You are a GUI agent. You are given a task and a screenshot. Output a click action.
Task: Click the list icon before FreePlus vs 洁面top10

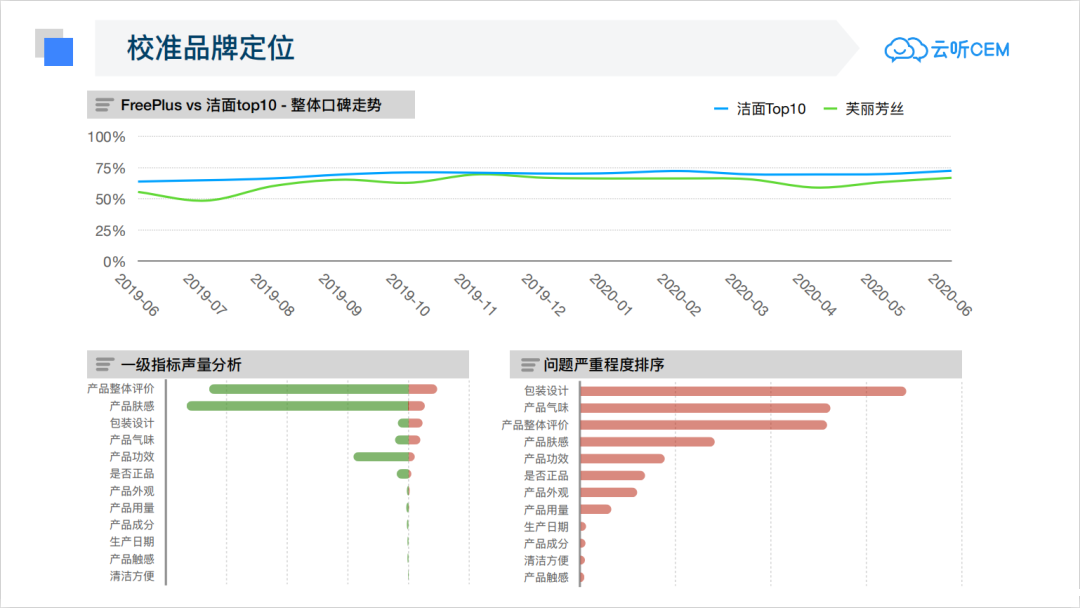click(x=105, y=105)
